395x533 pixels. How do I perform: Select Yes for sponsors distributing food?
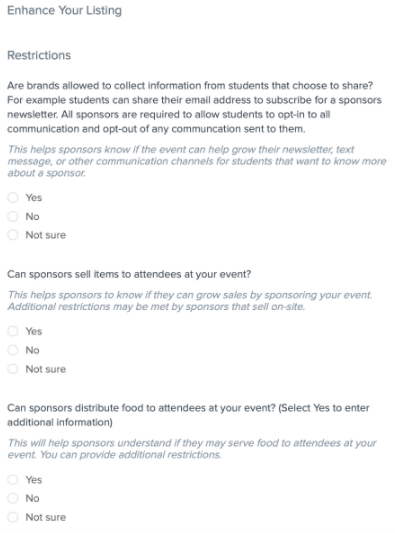coord(13,480)
